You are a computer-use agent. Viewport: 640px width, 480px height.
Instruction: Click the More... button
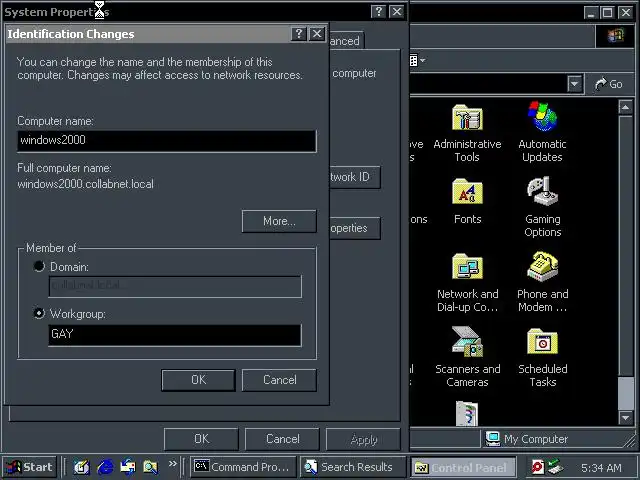(x=279, y=221)
